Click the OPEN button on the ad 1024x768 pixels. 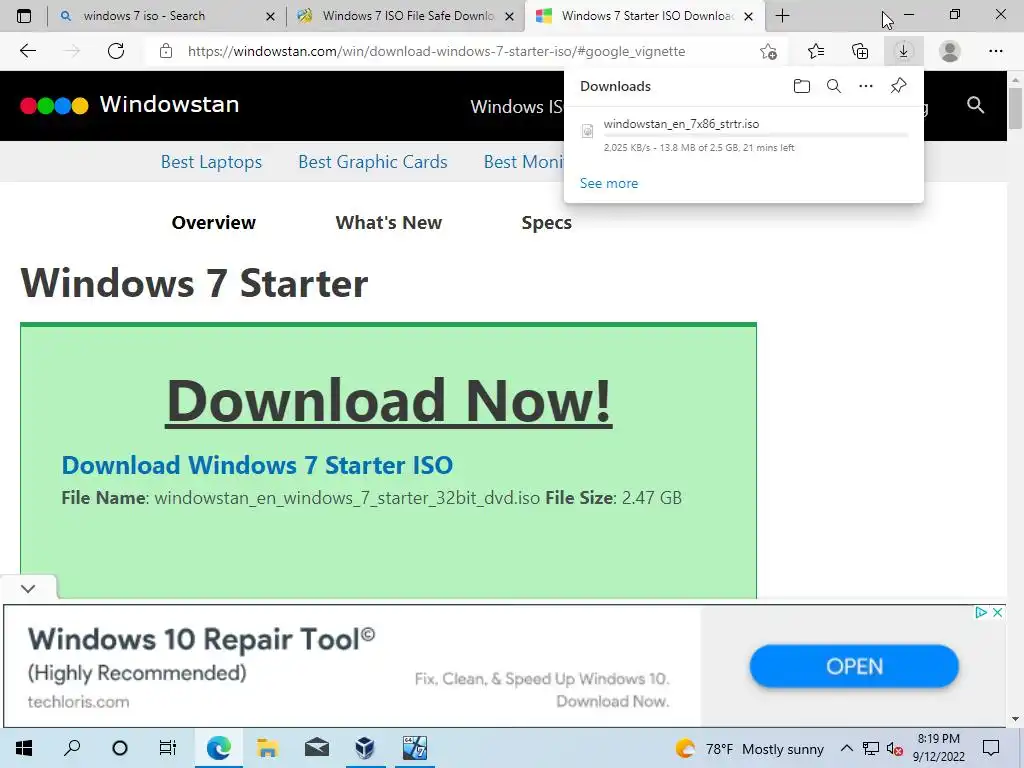coord(854,666)
